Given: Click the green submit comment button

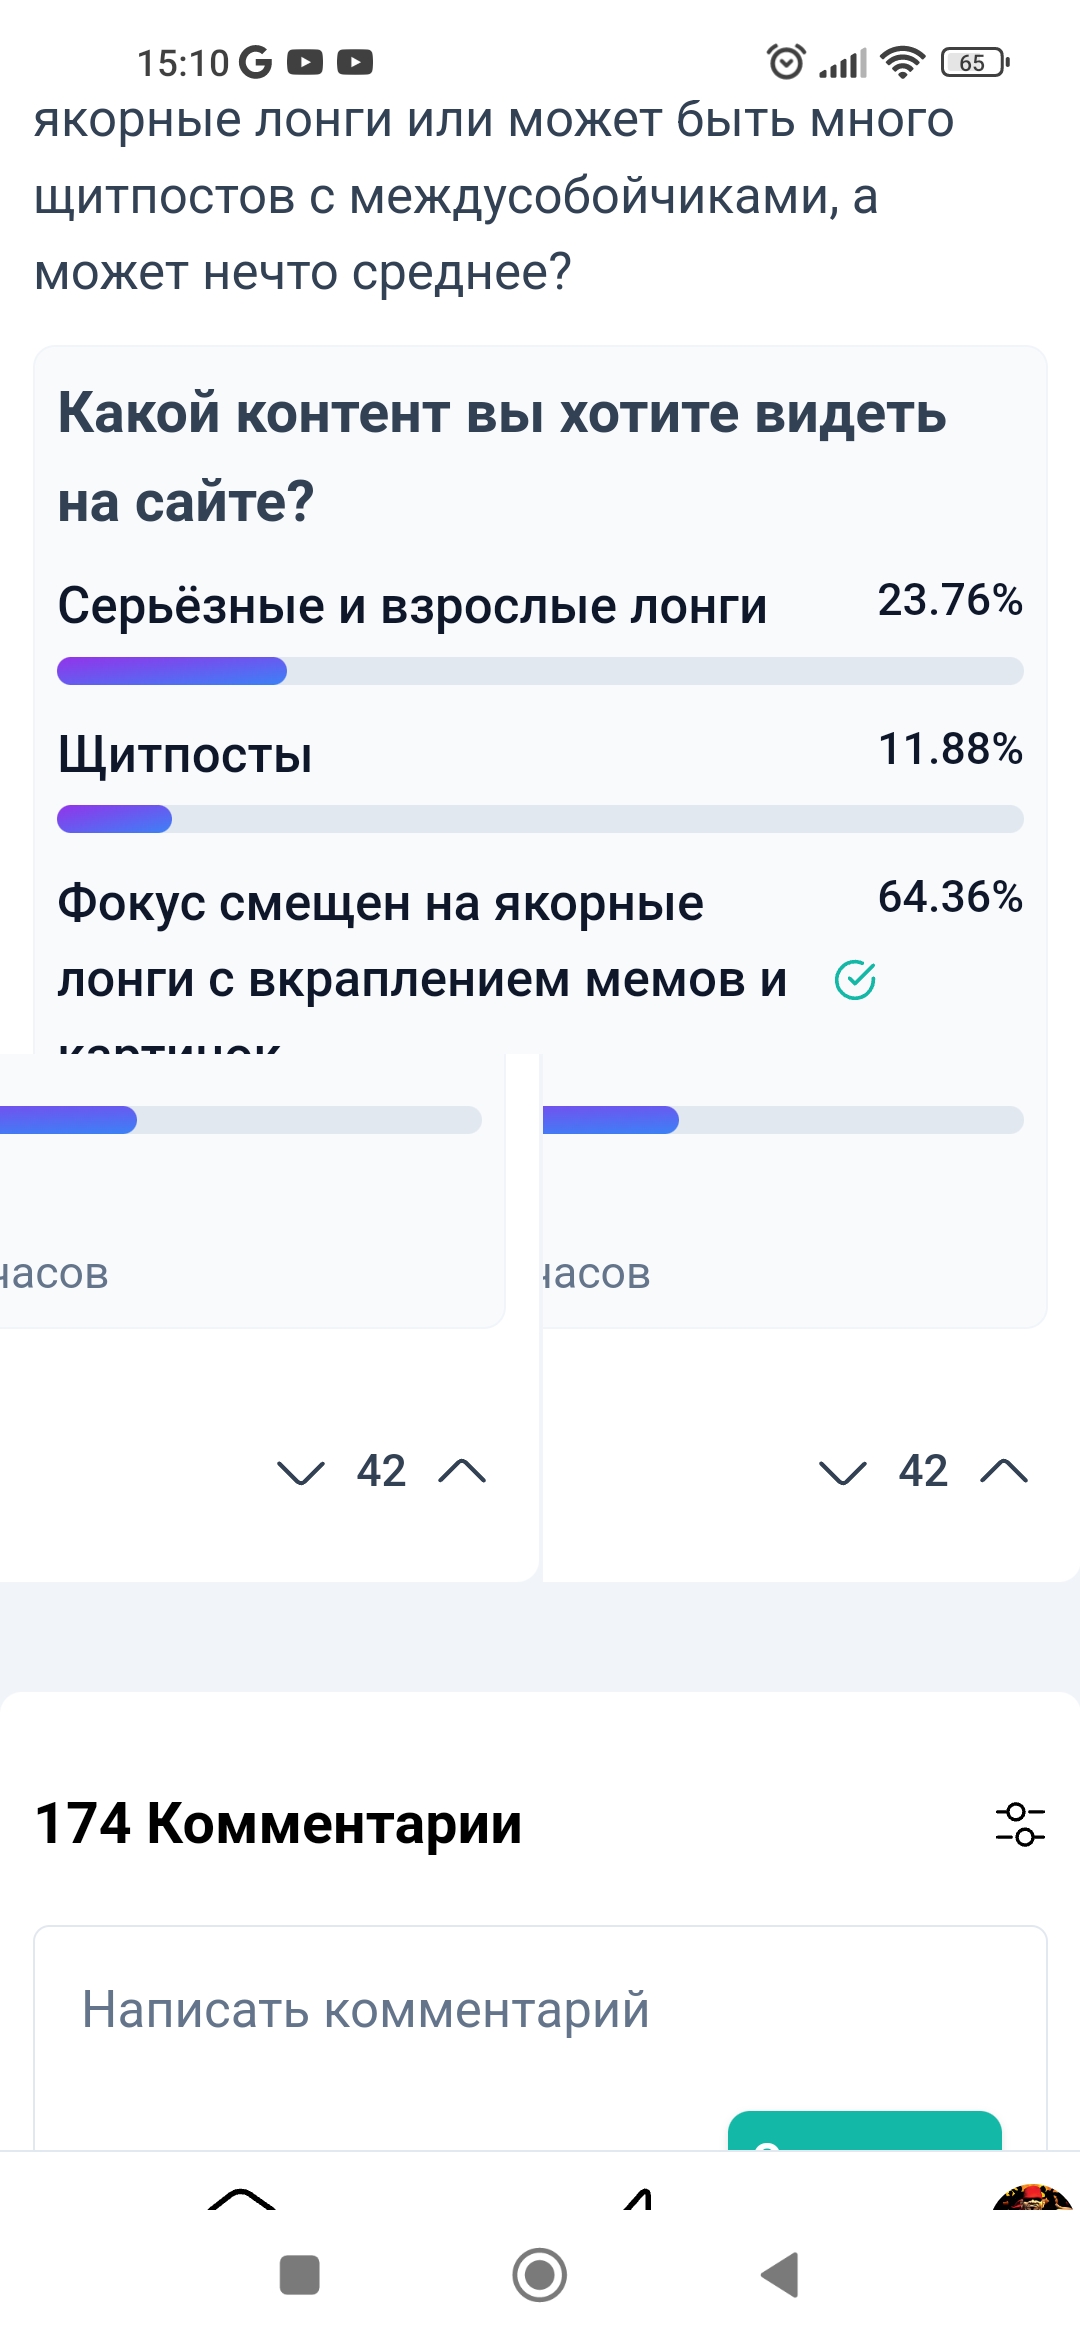Looking at the screenshot, I should (x=865, y=2130).
